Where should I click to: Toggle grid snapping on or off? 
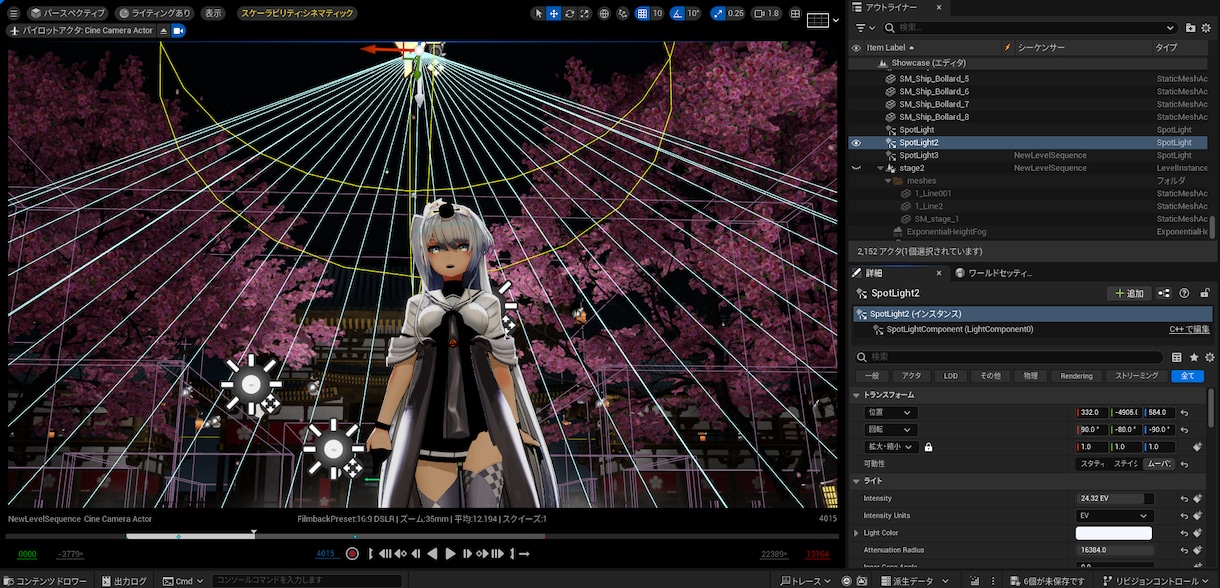pos(642,14)
